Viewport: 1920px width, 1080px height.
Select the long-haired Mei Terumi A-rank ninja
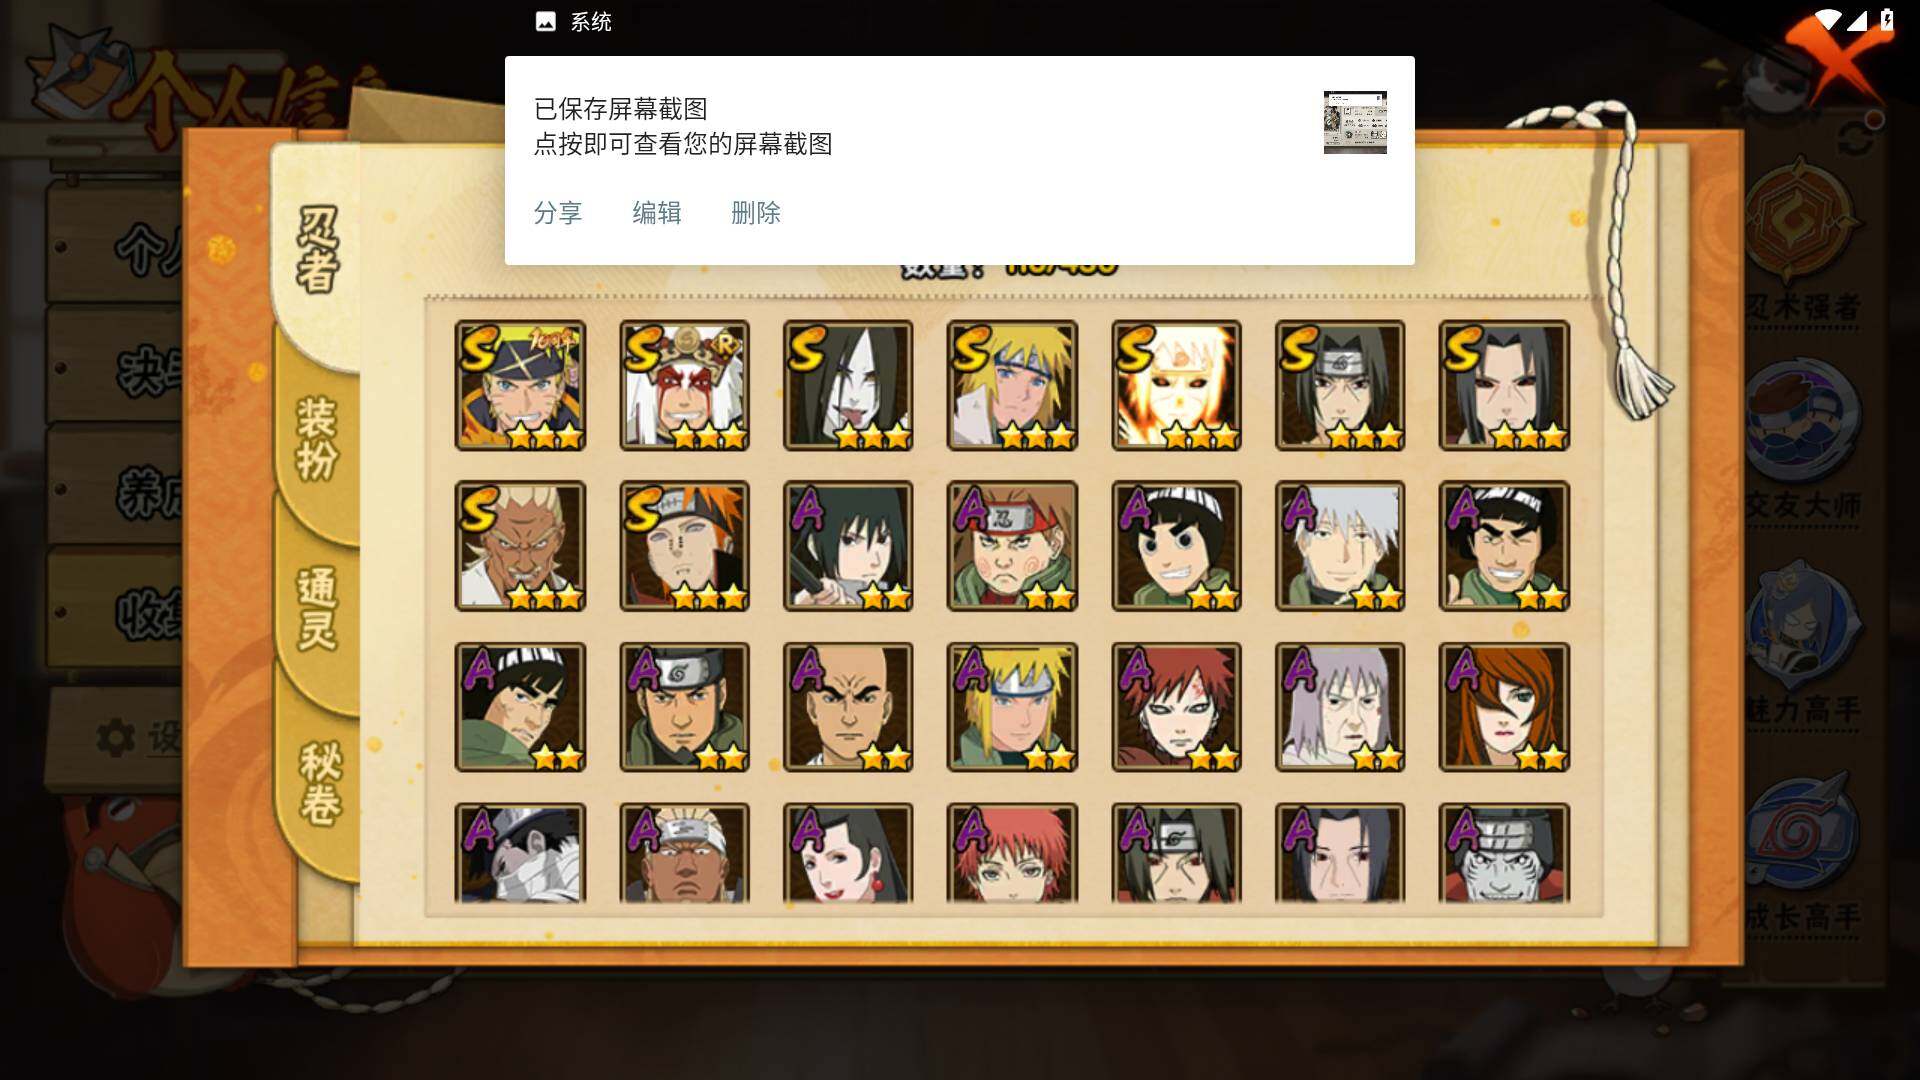(1504, 707)
